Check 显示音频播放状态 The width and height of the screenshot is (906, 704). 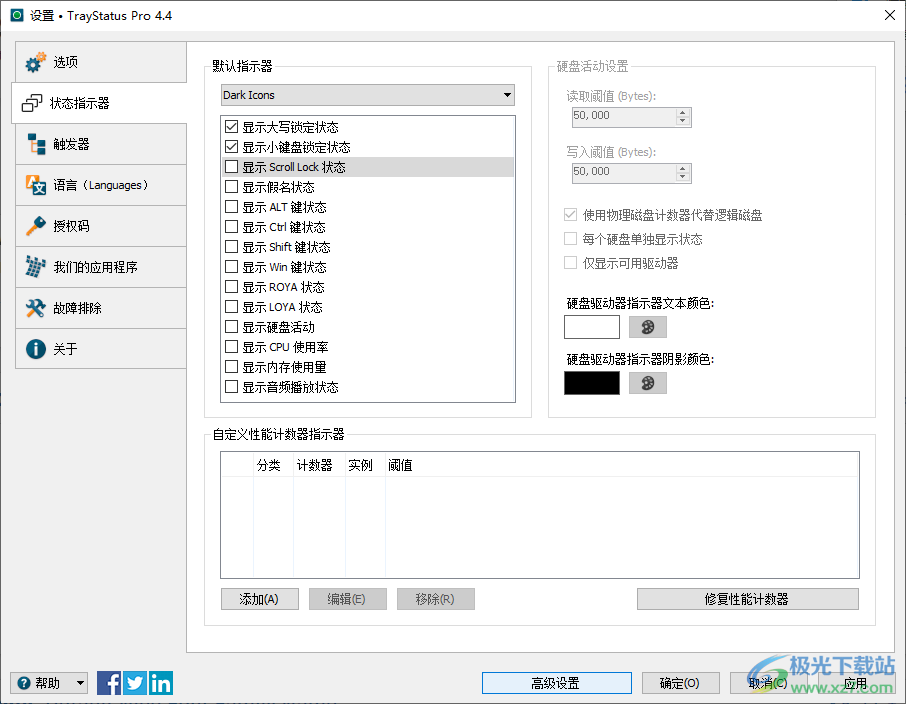coord(231,387)
